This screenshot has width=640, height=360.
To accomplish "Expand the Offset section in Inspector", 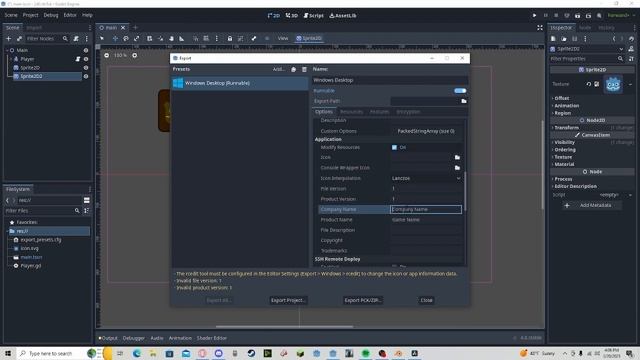I will pos(562,98).
